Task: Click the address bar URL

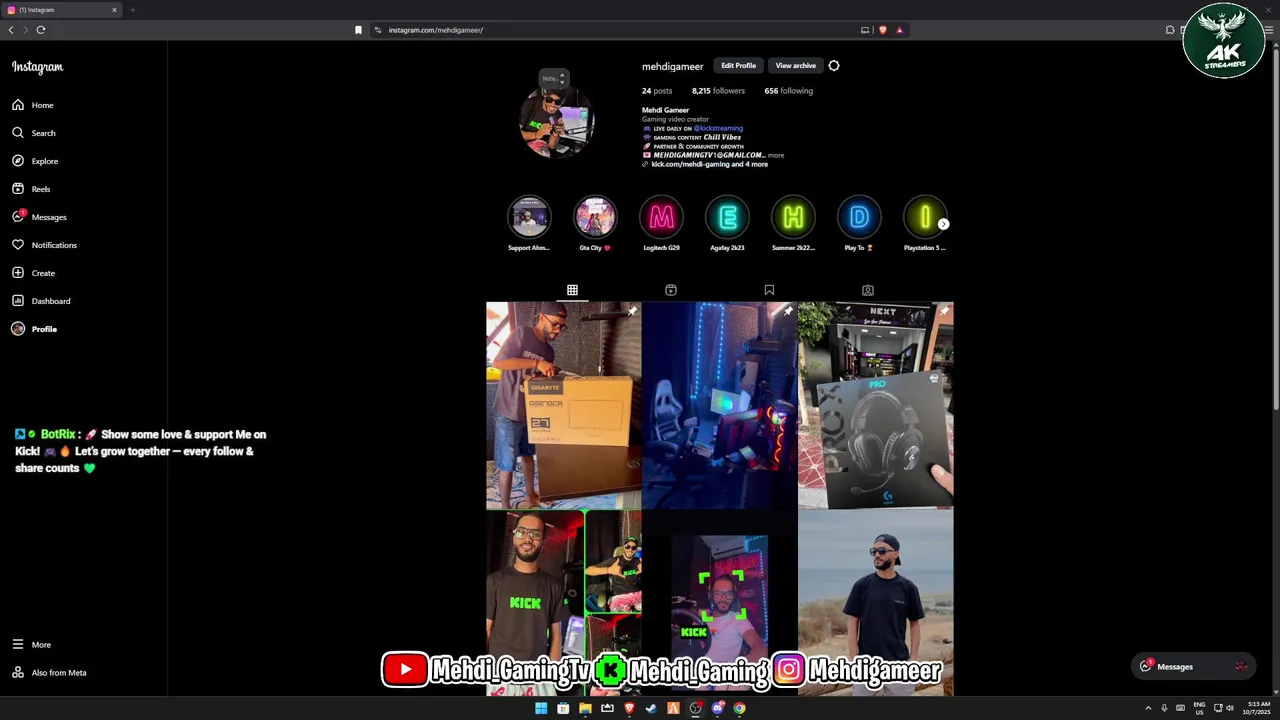Action: coord(436,30)
